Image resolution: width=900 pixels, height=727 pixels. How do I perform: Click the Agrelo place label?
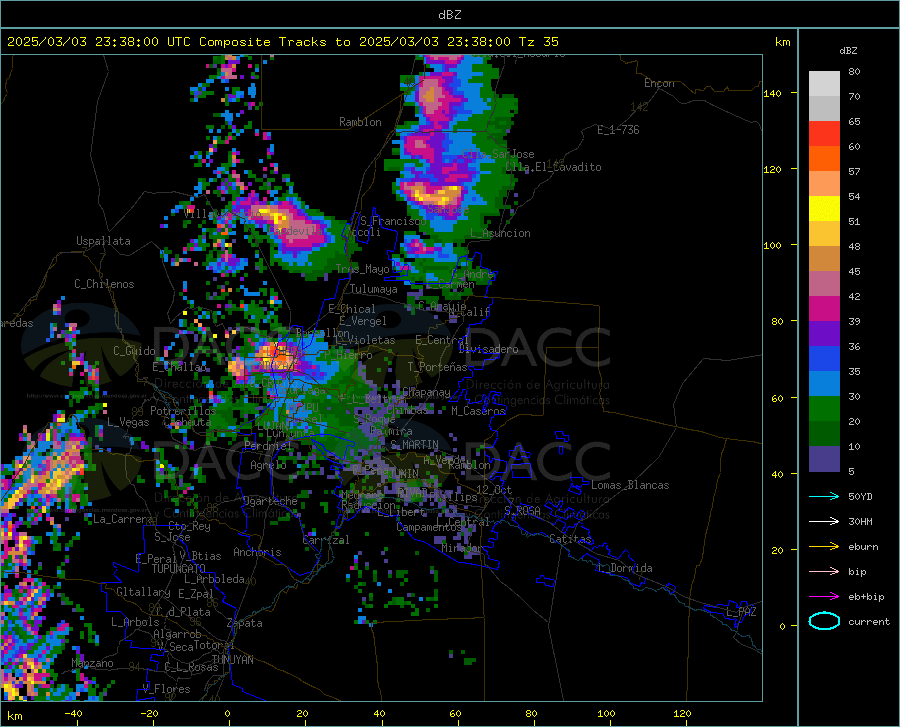pos(268,465)
